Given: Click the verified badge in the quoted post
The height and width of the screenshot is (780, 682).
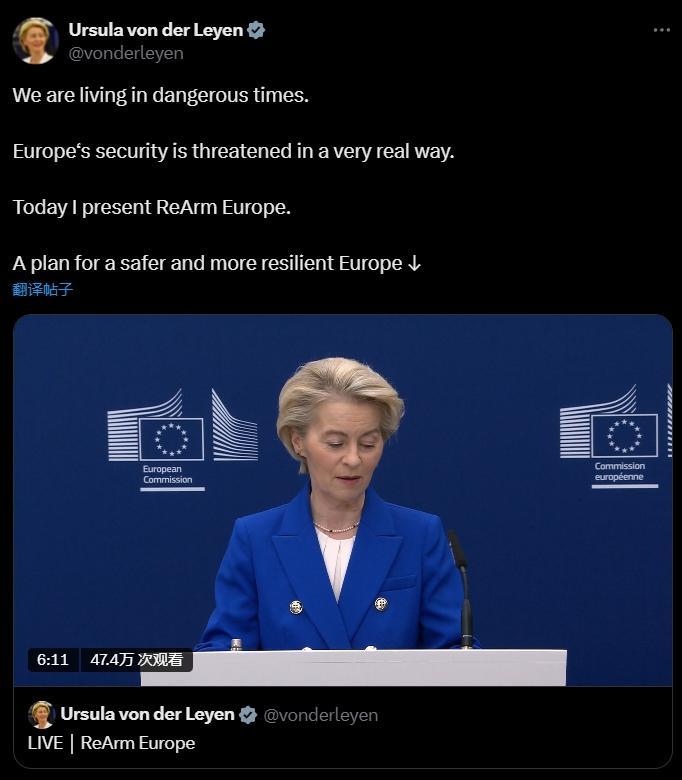Looking at the screenshot, I should (x=248, y=715).
